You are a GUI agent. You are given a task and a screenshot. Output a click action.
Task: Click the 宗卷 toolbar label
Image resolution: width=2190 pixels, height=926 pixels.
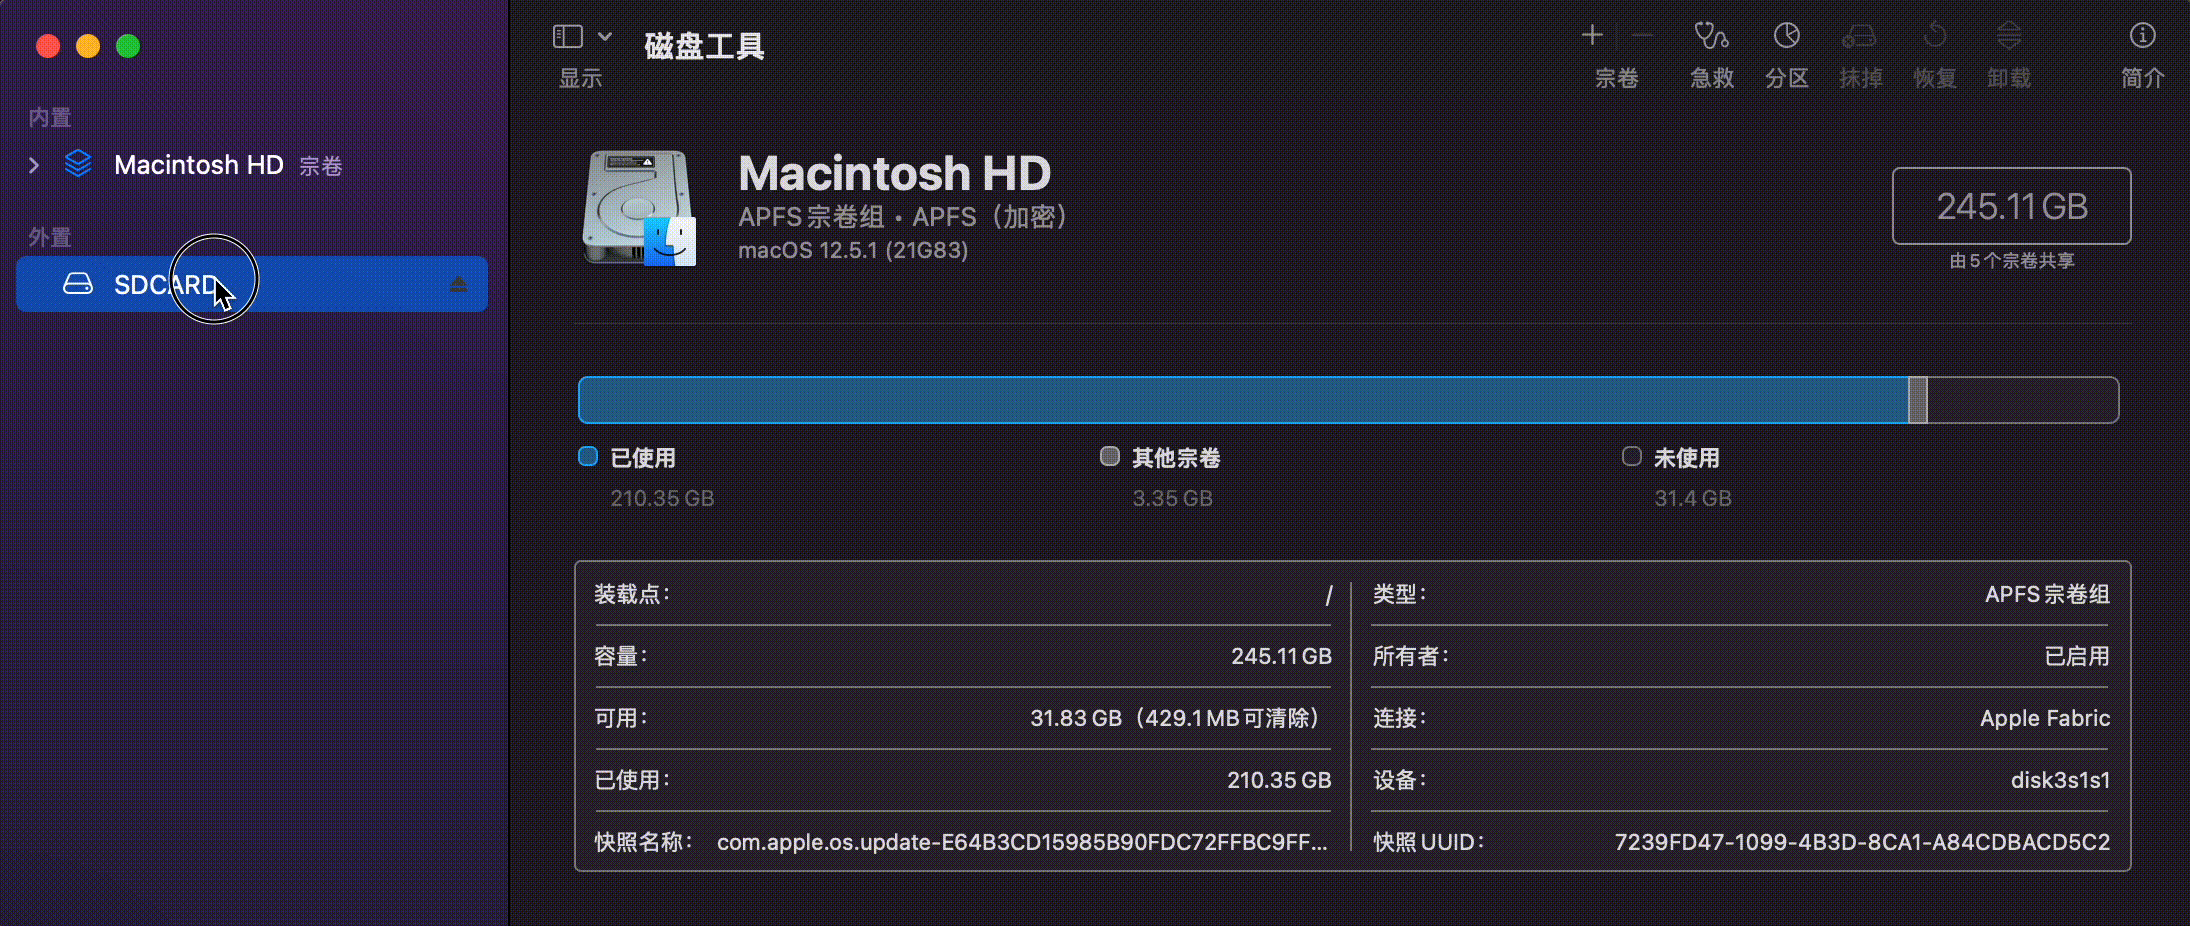(1616, 78)
